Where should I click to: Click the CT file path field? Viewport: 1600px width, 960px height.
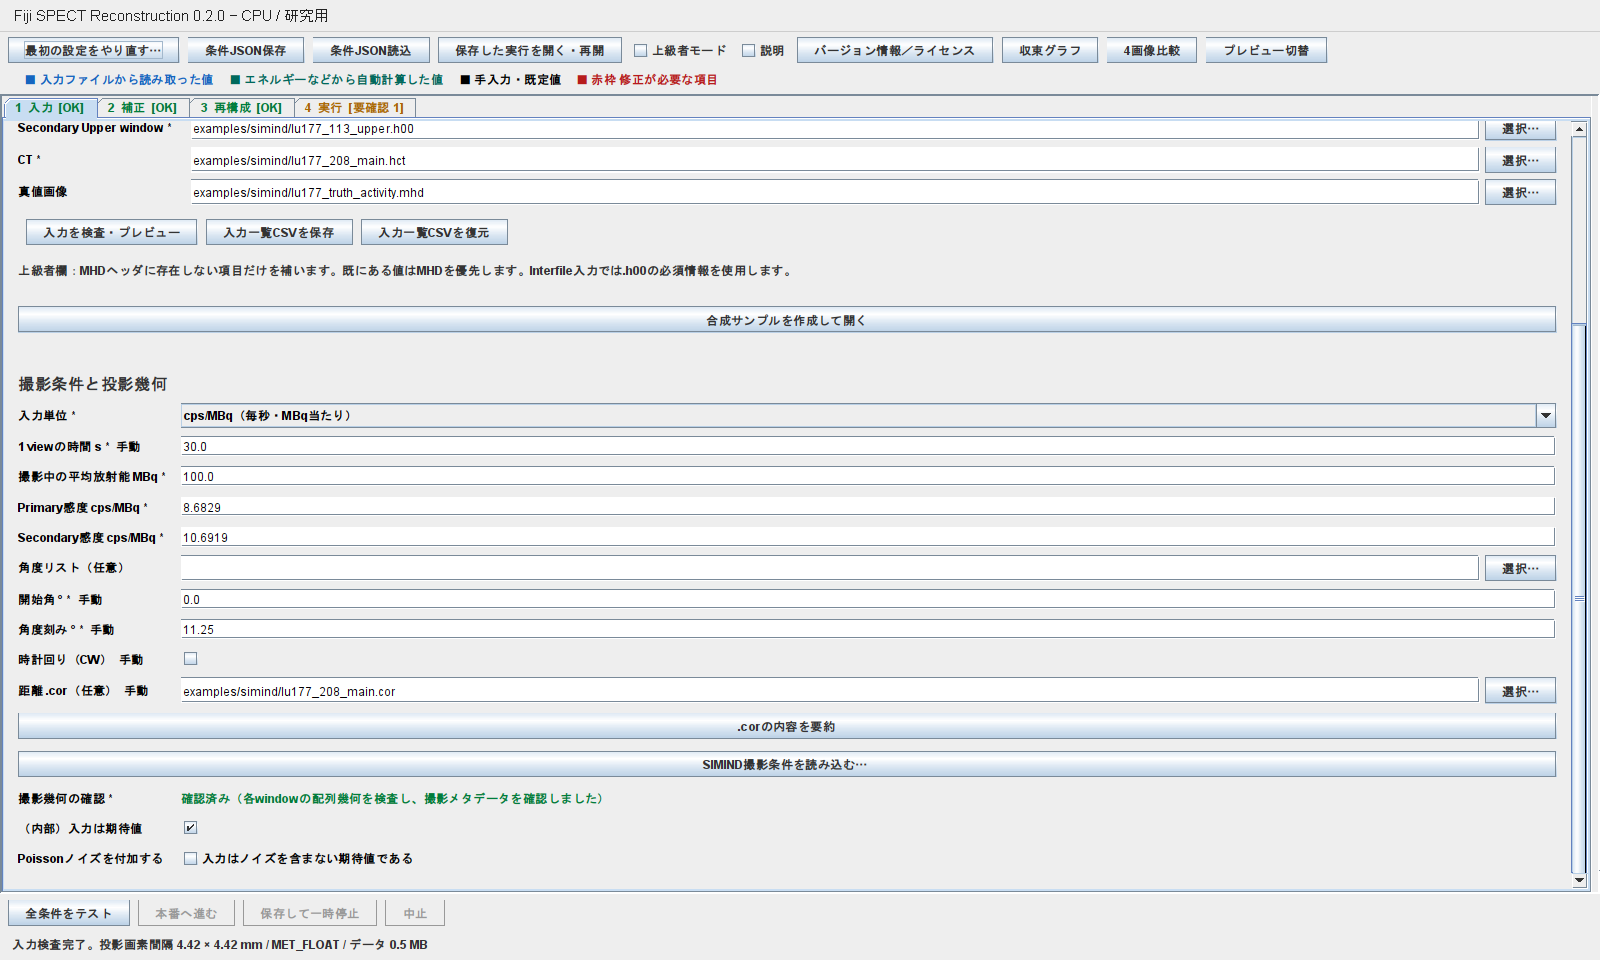click(x=834, y=160)
